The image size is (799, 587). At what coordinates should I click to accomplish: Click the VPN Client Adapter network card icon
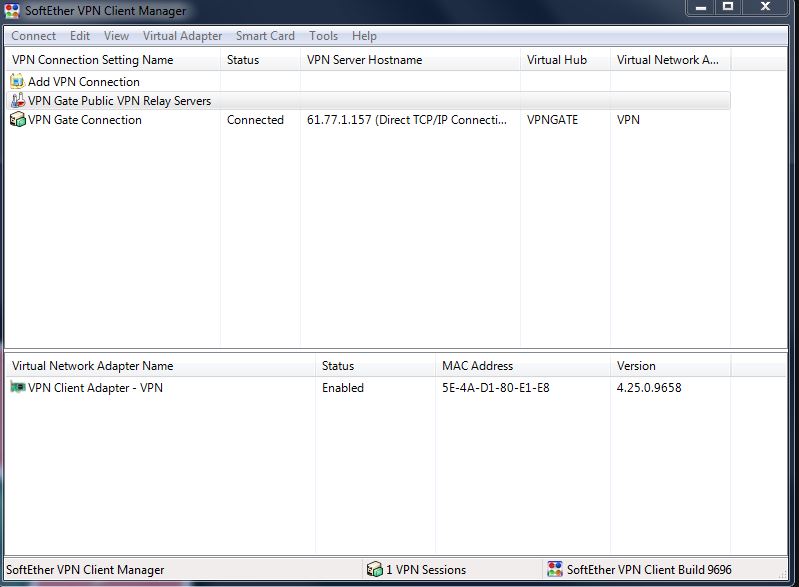pos(18,387)
